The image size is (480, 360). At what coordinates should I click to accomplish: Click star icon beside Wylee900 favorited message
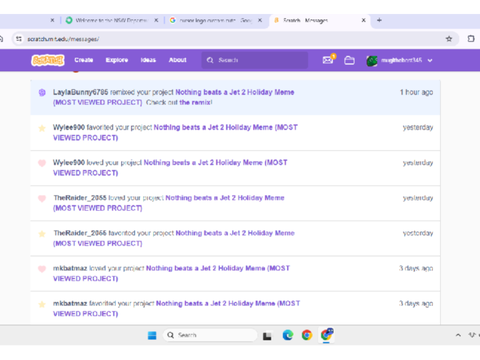tap(42, 128)
